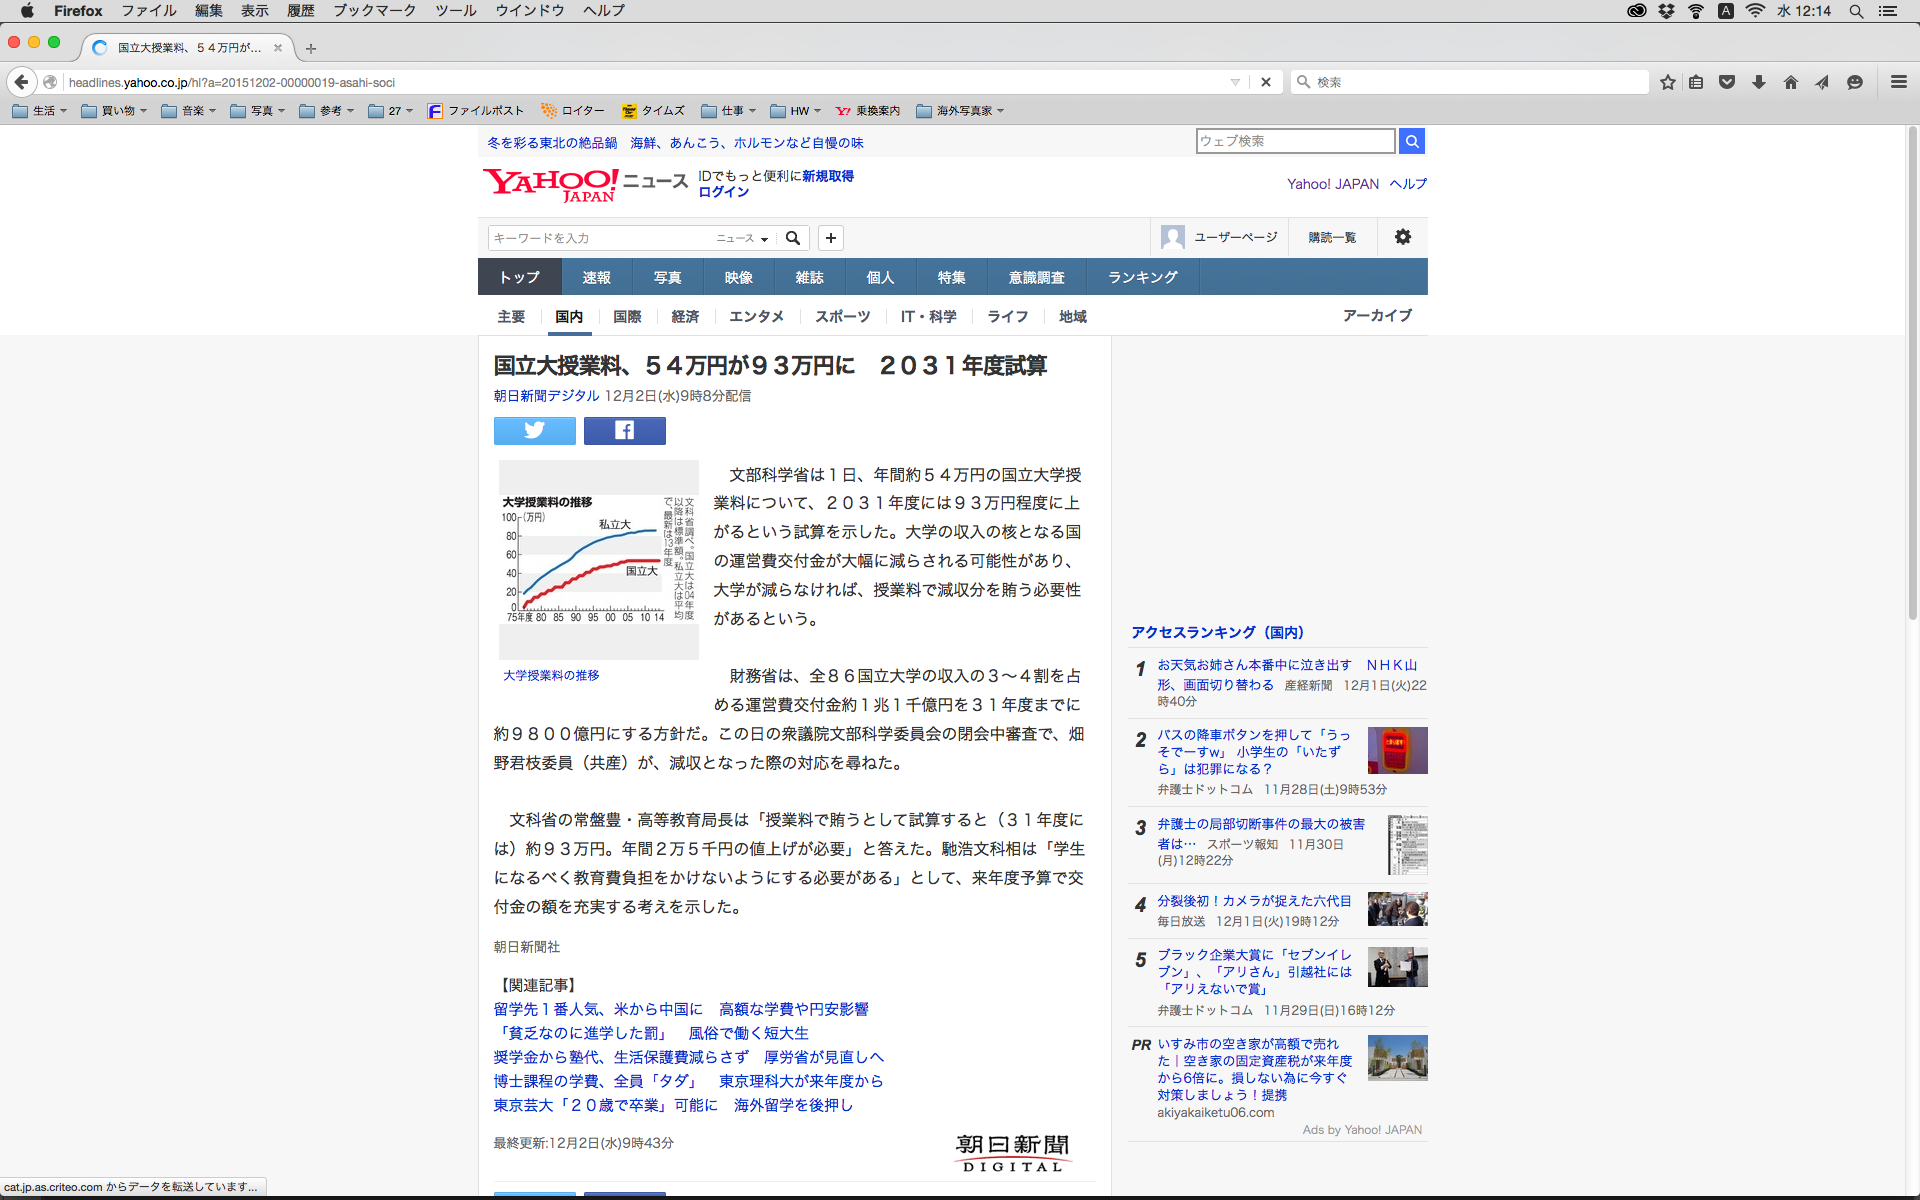The height and width of the screenshot is (1200, 1920).
Task: Select the 経済 category tab
Action: (685, 316)
